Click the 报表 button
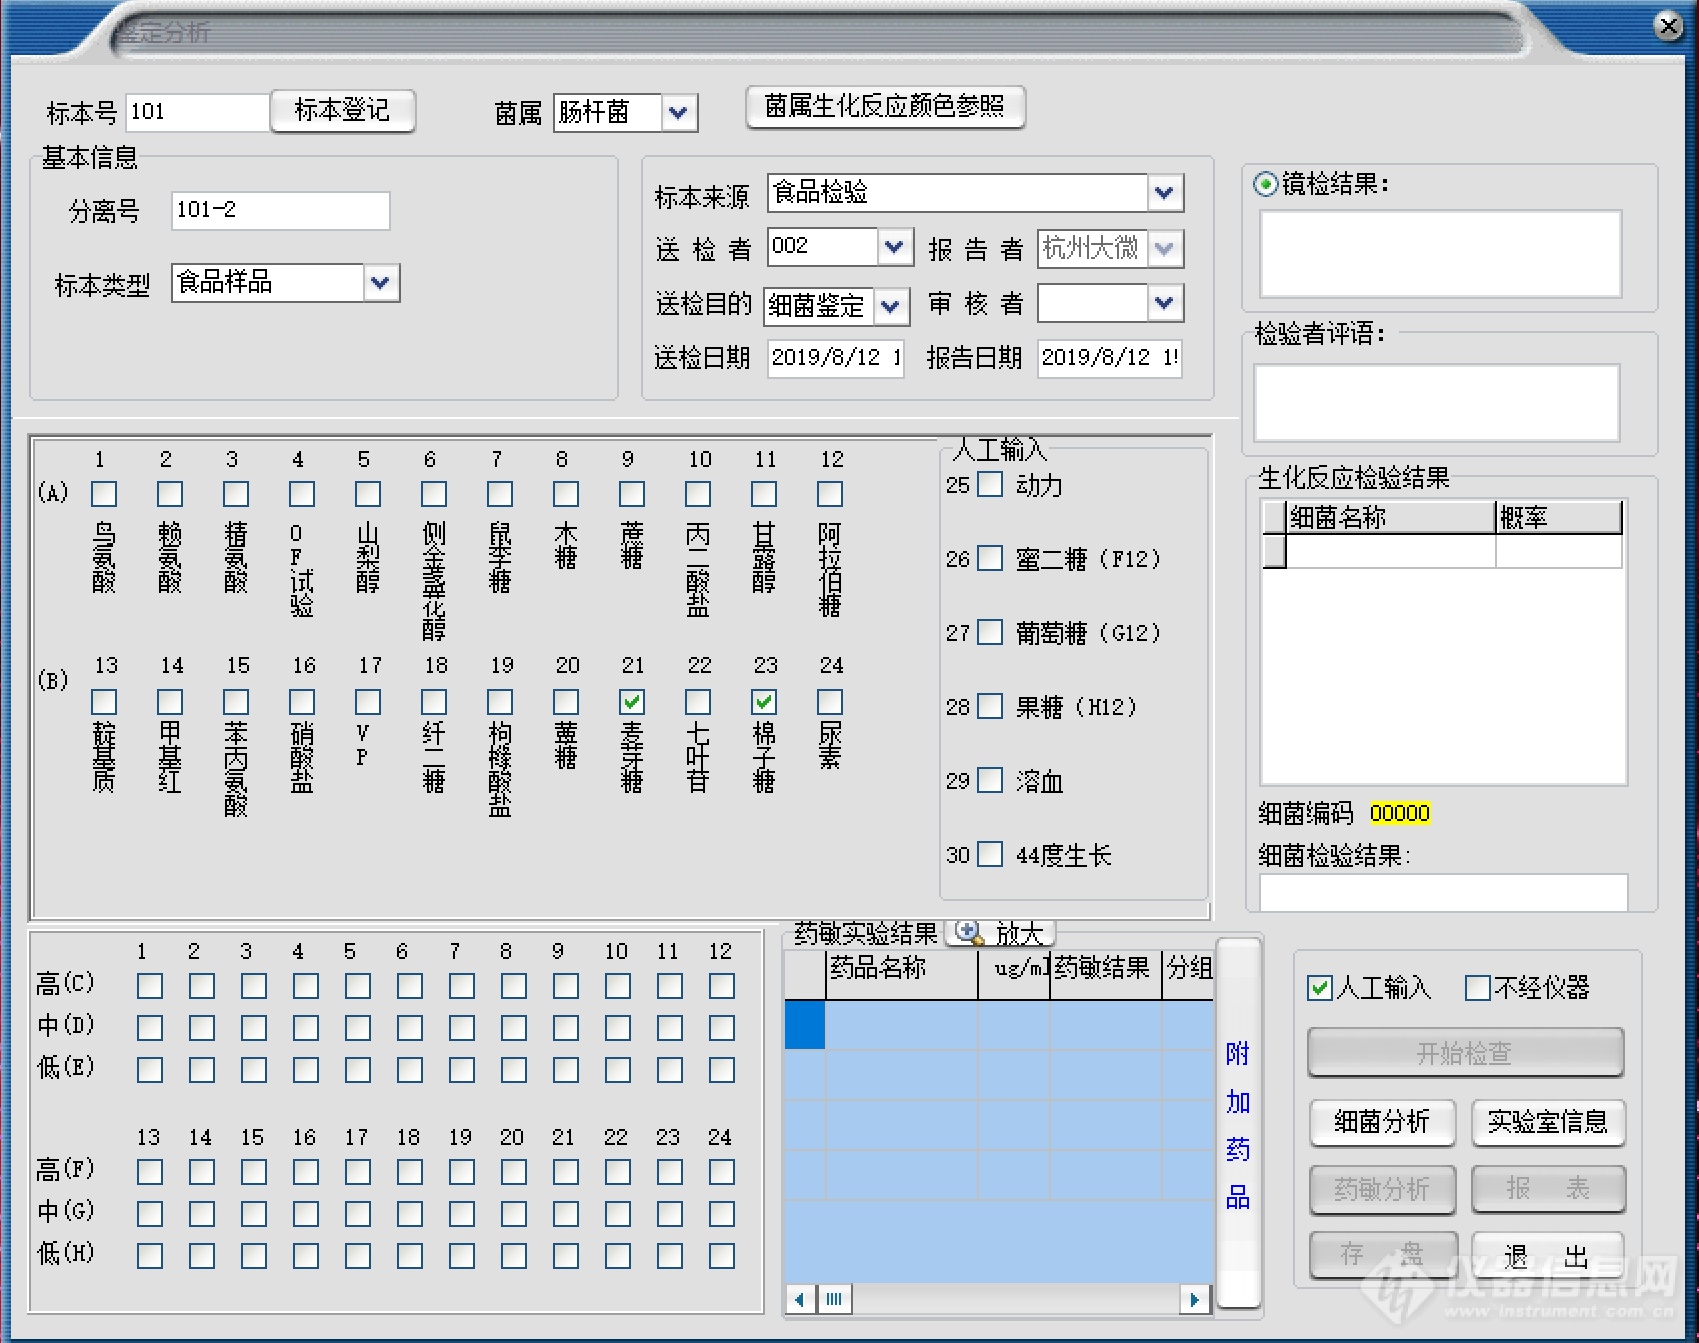Image resolution: width=1699 pixels, height=1343 pixels. point(1547,1189)
